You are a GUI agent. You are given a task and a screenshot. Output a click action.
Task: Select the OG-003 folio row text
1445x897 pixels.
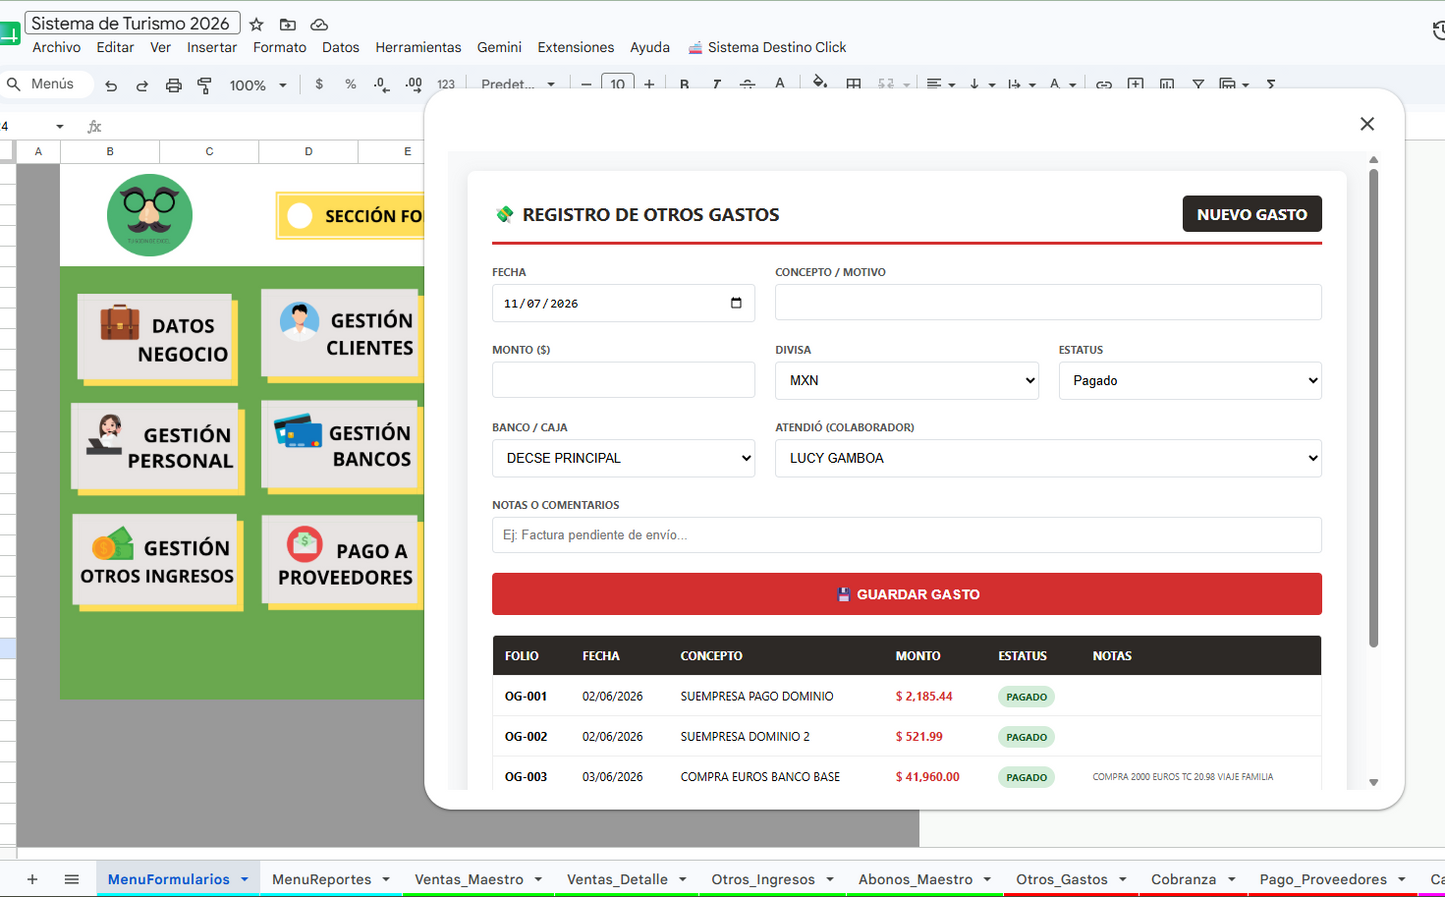(x=526, y=777)
